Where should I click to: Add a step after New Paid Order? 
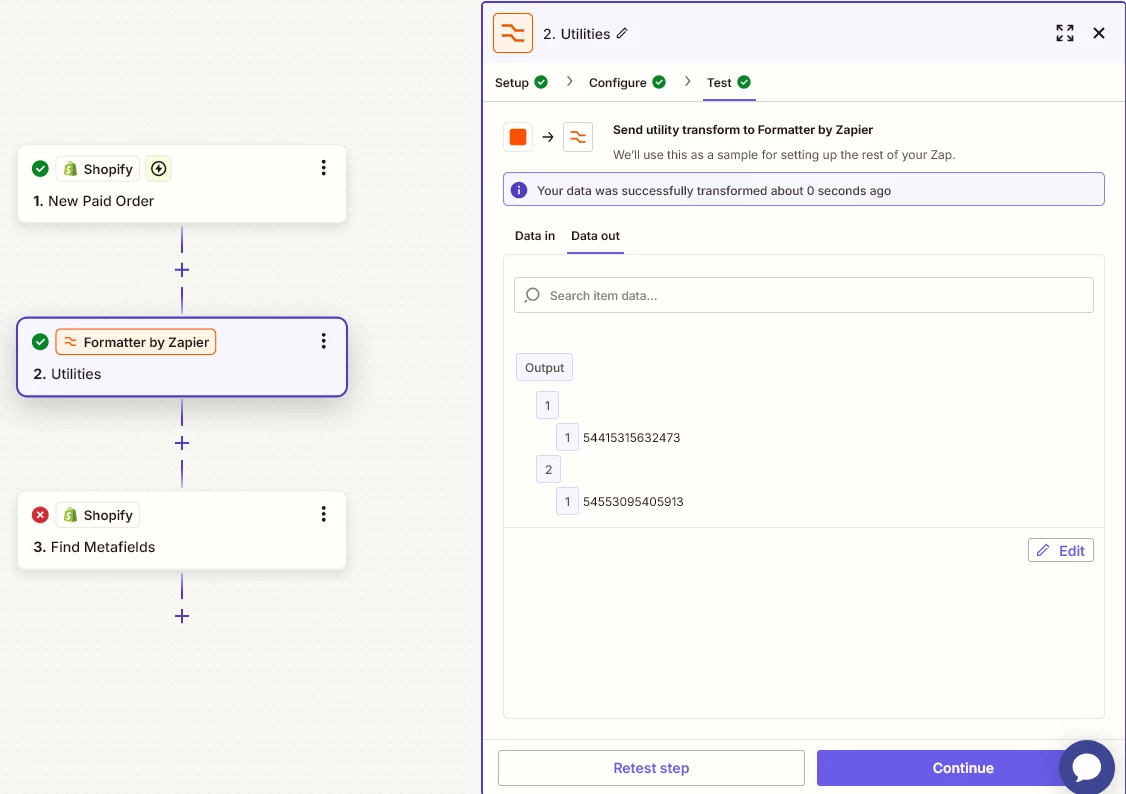182,270
